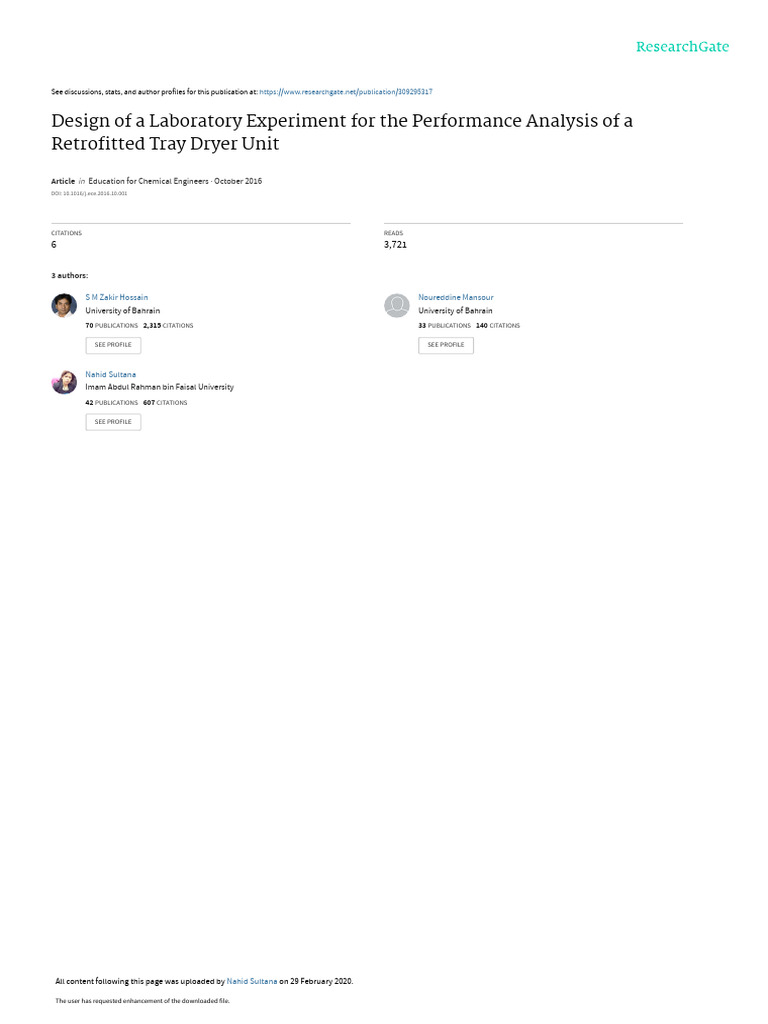This screenshot has height=1024, width=768.
Task: Click SEE PROFILE under Nahid Sultana
Action: [113, 422]
